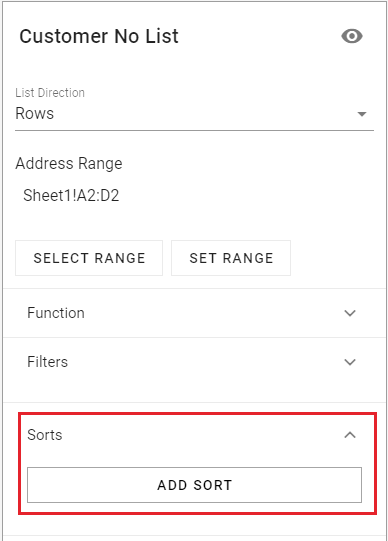The image size is (388, 541).
Task: Click the underline of List Direction combo box
Action: pyautogui.click(x=195, y=130)
